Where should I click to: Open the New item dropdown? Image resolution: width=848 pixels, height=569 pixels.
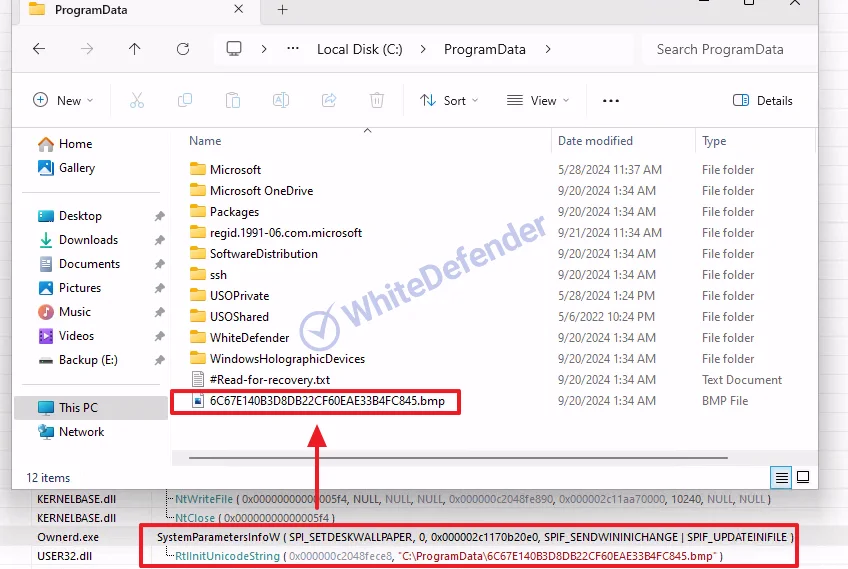click(63, 100)
